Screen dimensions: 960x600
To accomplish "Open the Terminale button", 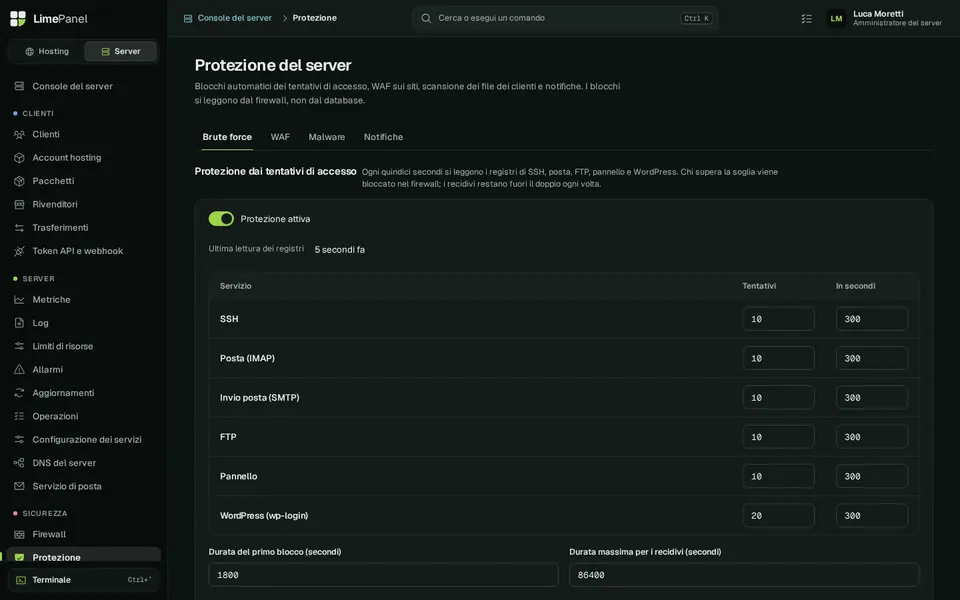I will coord(84,580).
